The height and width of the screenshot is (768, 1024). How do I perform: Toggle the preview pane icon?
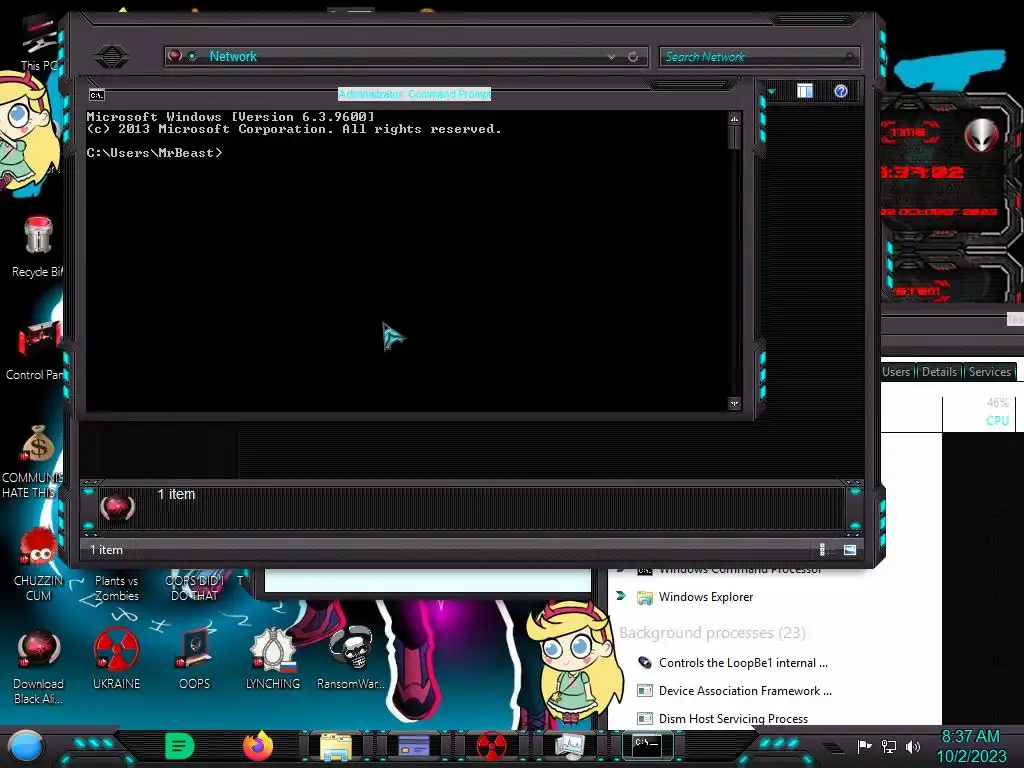pyautogui.click(x=805, y=91)
